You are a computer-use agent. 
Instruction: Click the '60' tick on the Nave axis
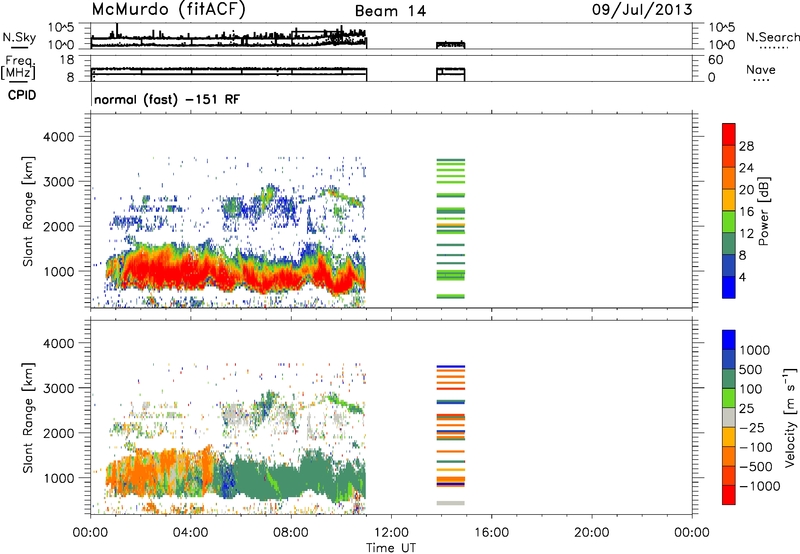point(716,60)
